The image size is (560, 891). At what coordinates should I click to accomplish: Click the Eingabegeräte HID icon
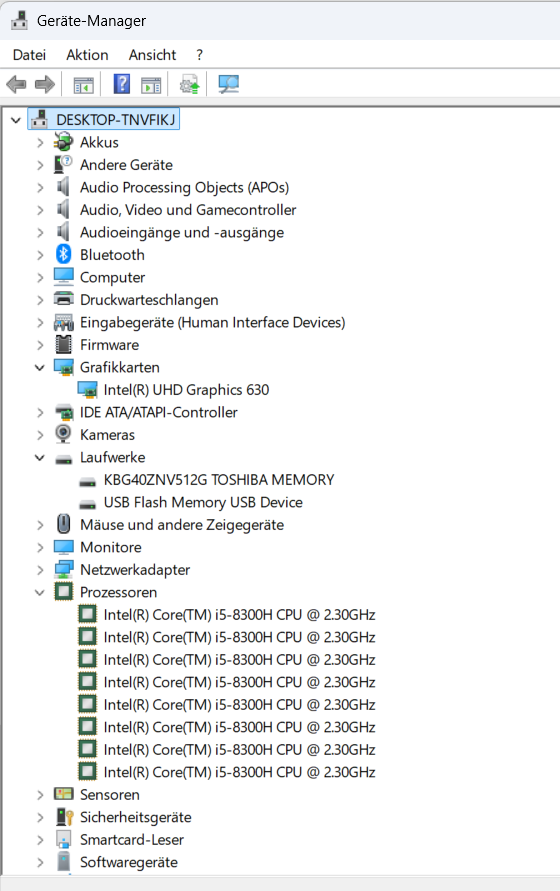pos(64,322)
